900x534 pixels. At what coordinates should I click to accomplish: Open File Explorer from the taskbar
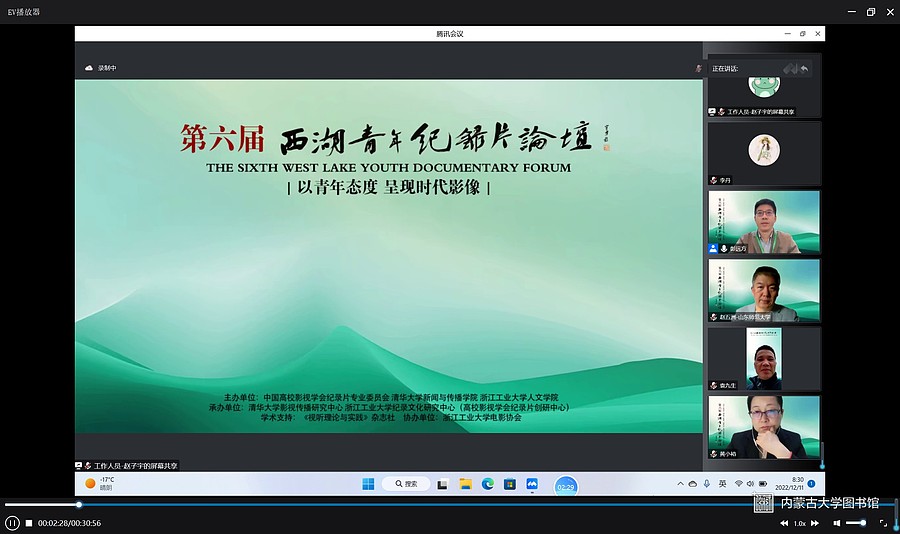(465, 484)
